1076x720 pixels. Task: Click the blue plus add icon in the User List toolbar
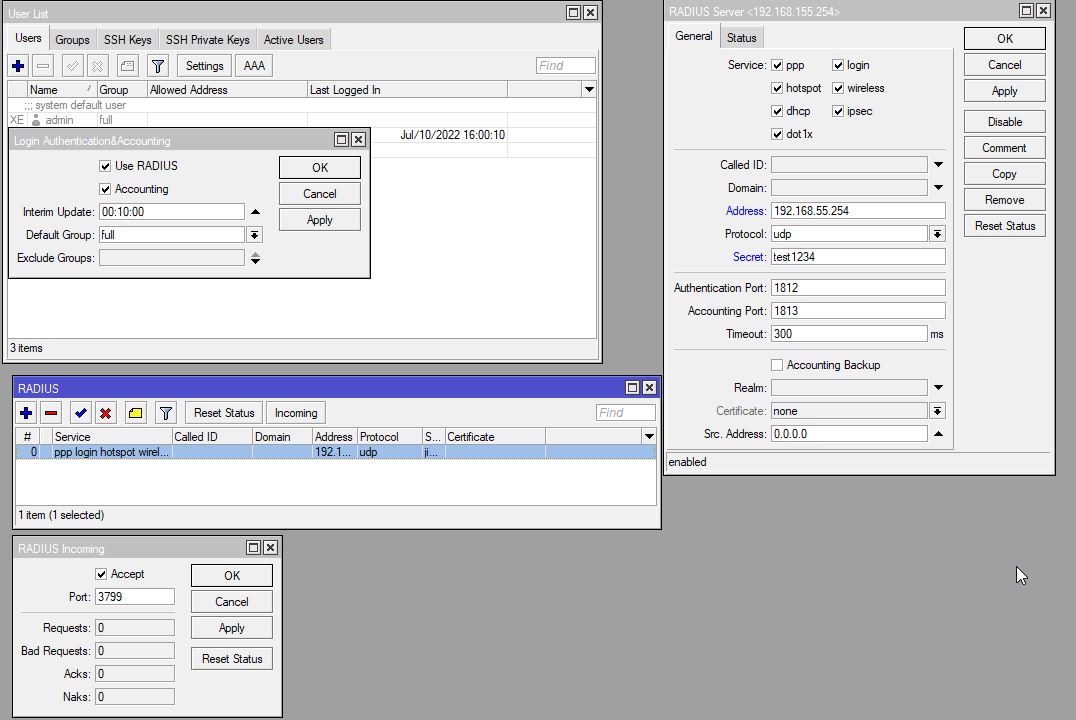point(18,66)
